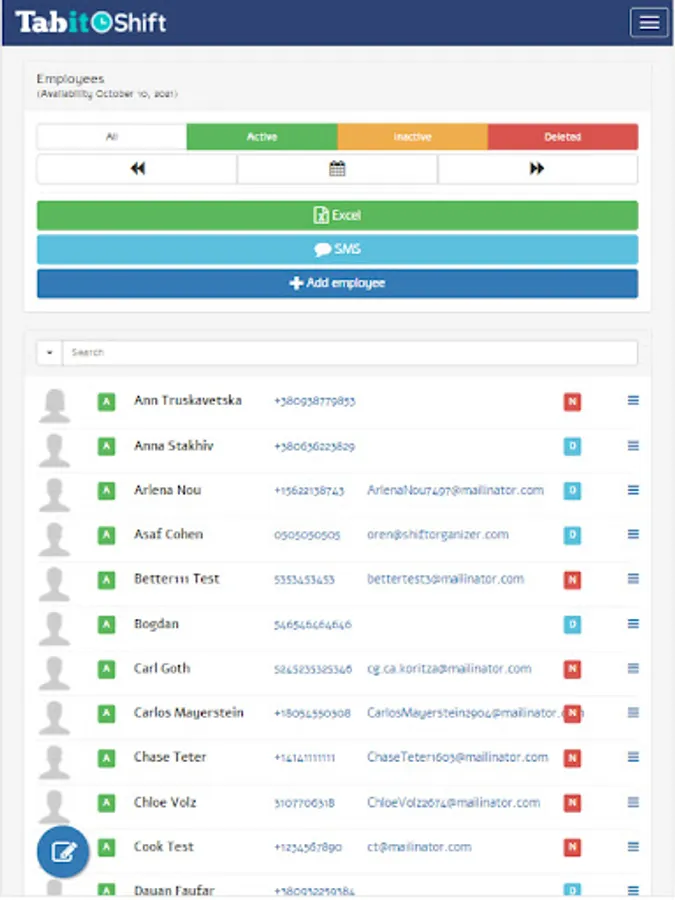Click blue D badge for Arlena Nou
This screenshot has width=675, height=900.
click(572, 491)
